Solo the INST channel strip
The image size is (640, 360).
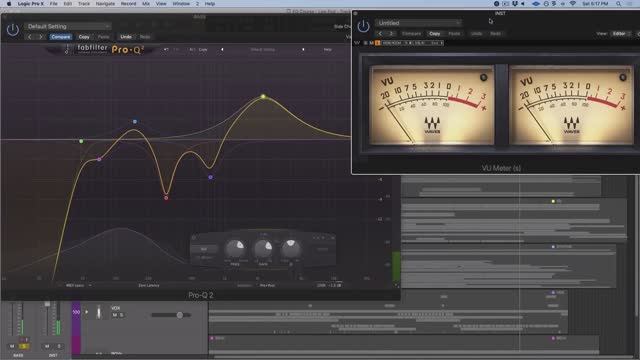point(59,346)
